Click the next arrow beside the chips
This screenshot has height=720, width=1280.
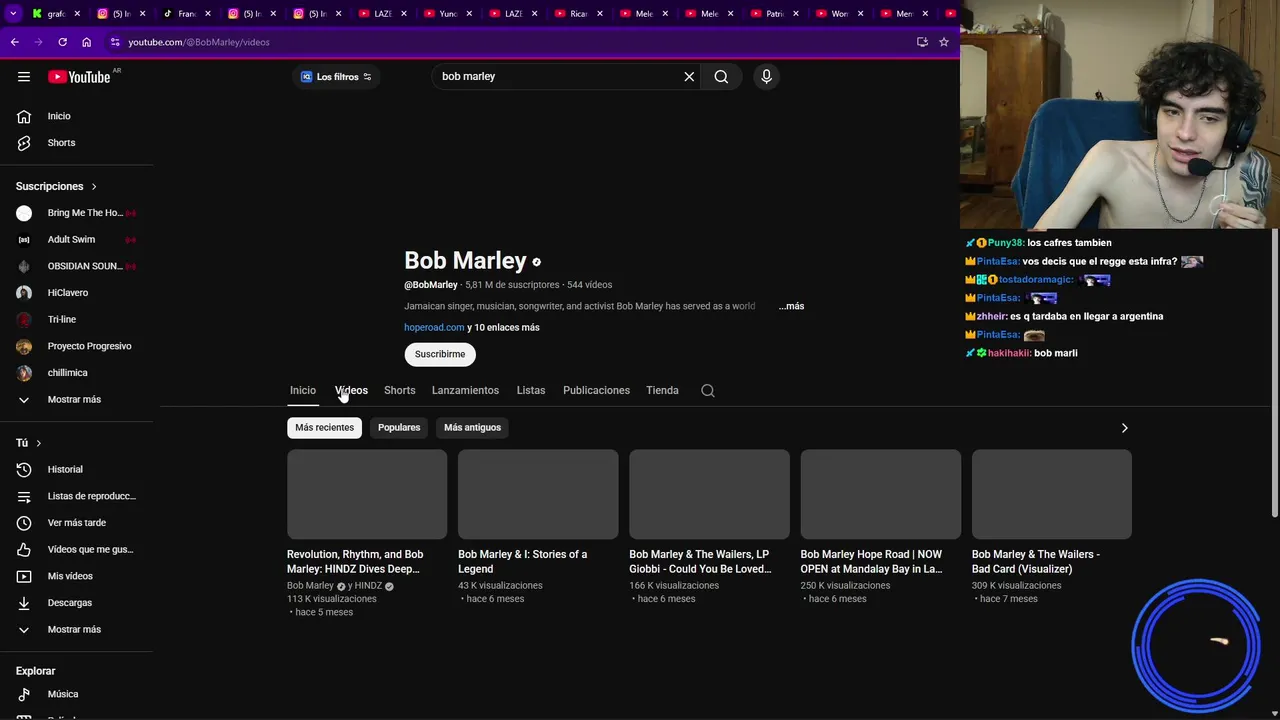(1124, 428)
